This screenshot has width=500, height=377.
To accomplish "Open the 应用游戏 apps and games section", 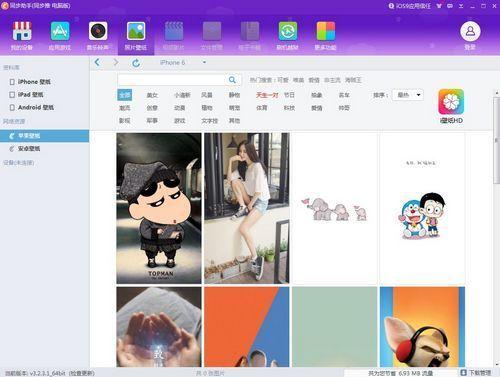I will point(60,36).
